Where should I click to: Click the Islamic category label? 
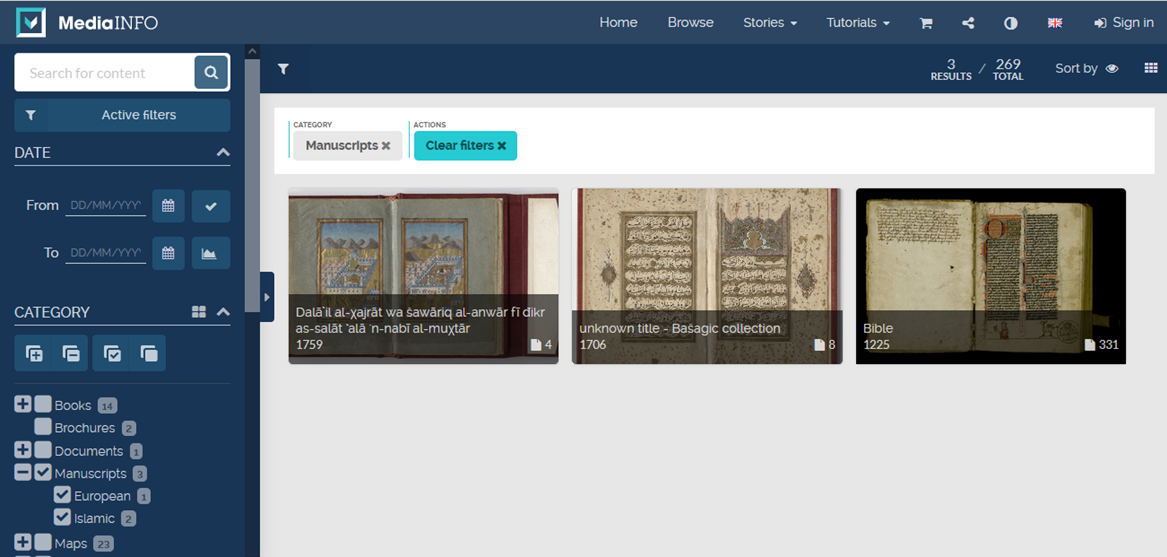(95, 518)
